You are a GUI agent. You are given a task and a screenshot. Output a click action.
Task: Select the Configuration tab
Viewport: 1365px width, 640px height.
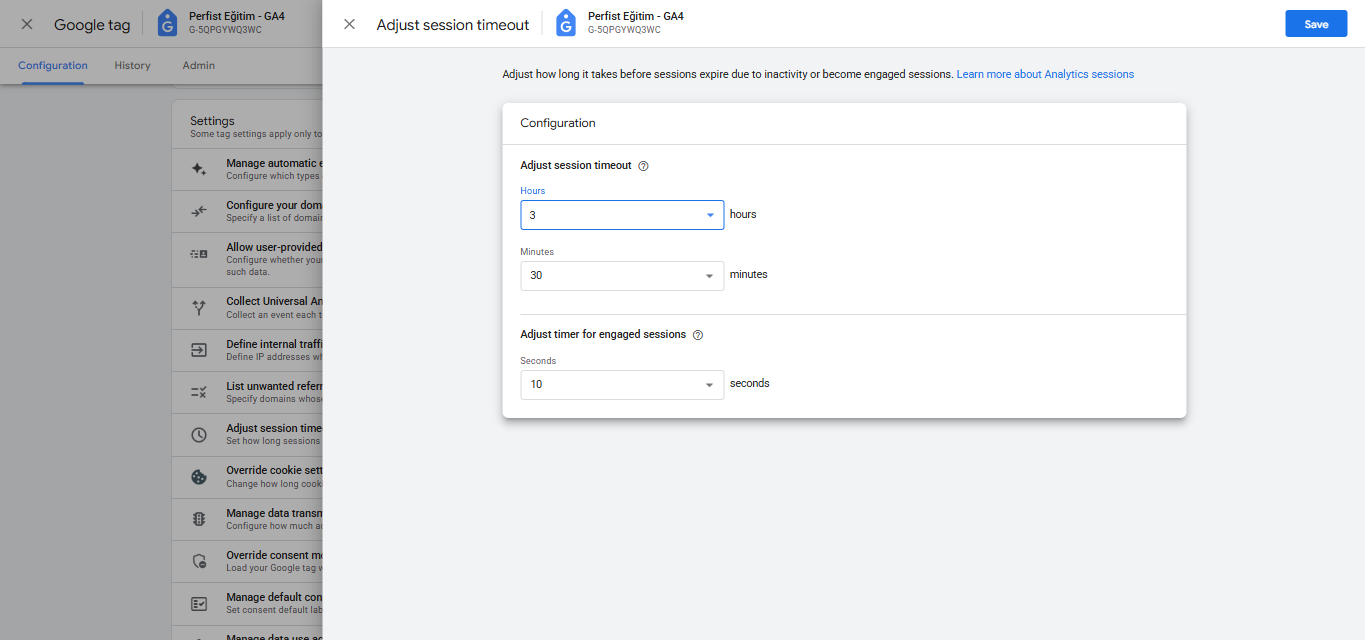pyautogui.click(x=53, y=66)
